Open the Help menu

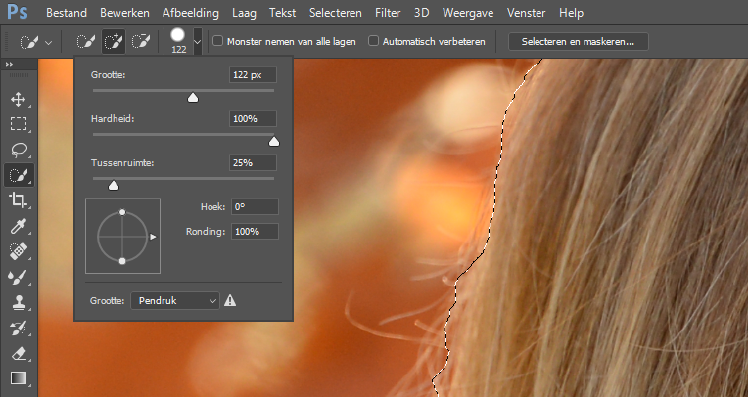[571, 13]
